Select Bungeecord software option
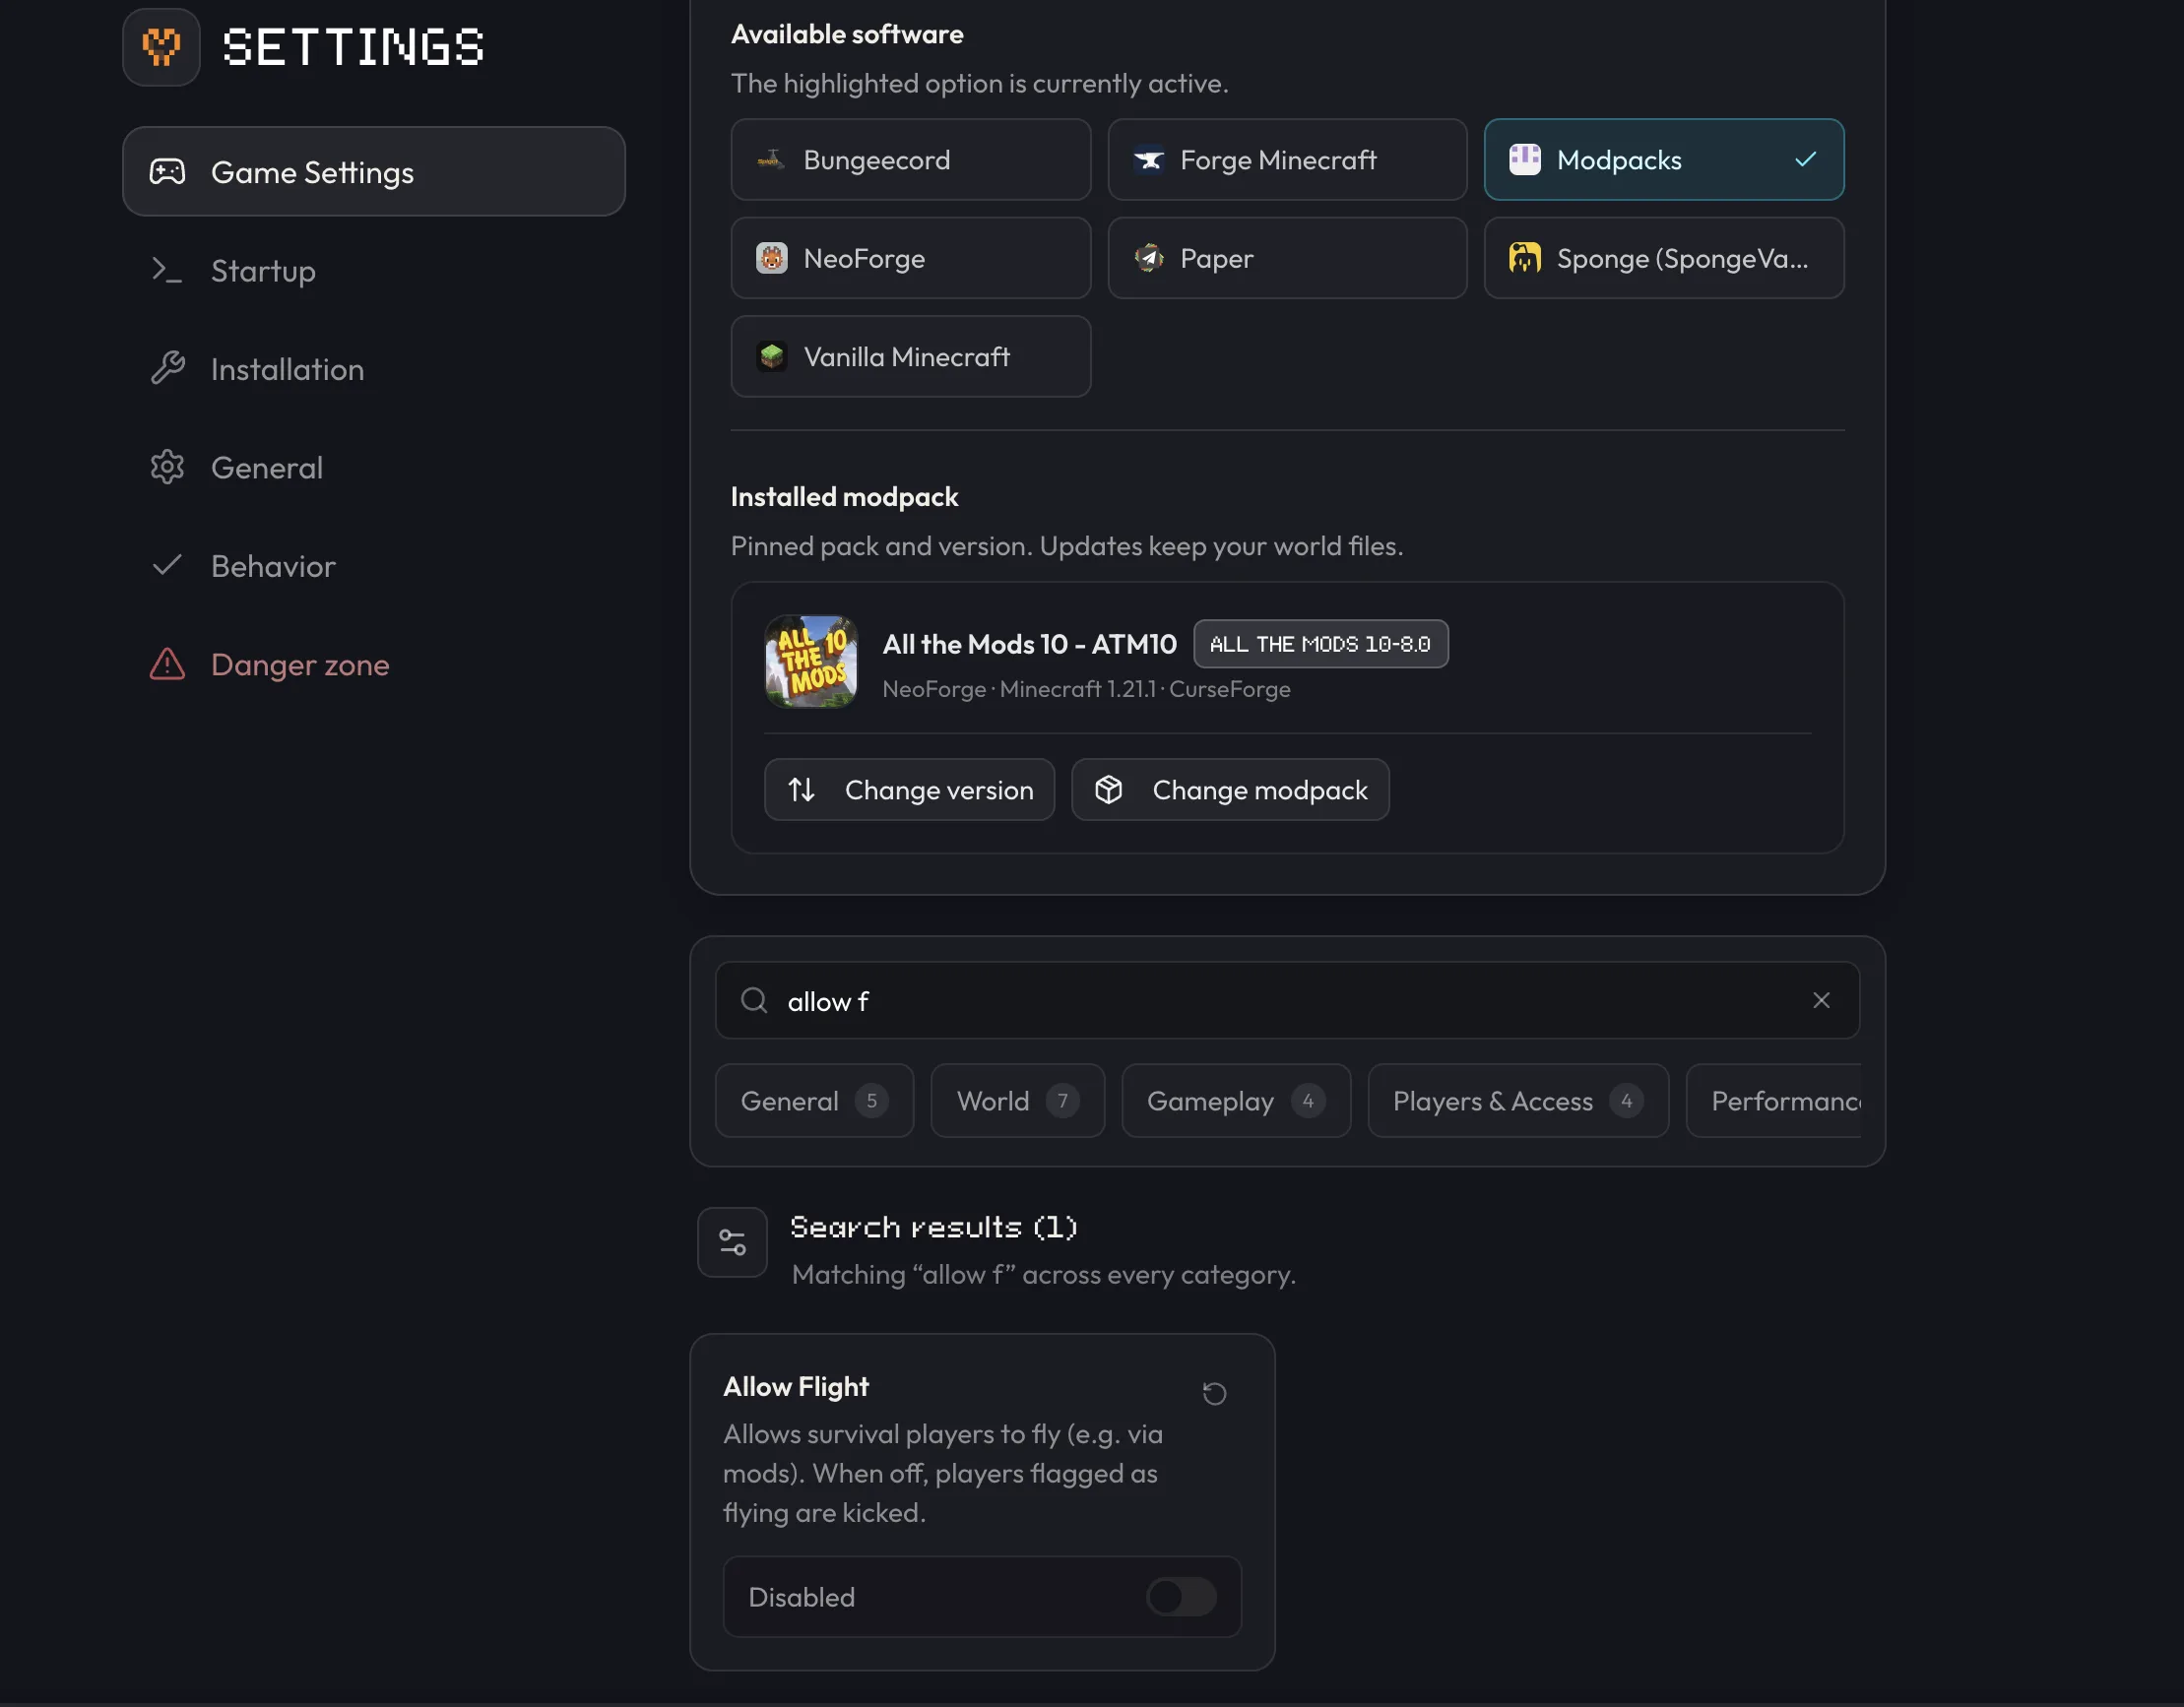This screenshot has width=2184, height=1707. click(910, 160)
